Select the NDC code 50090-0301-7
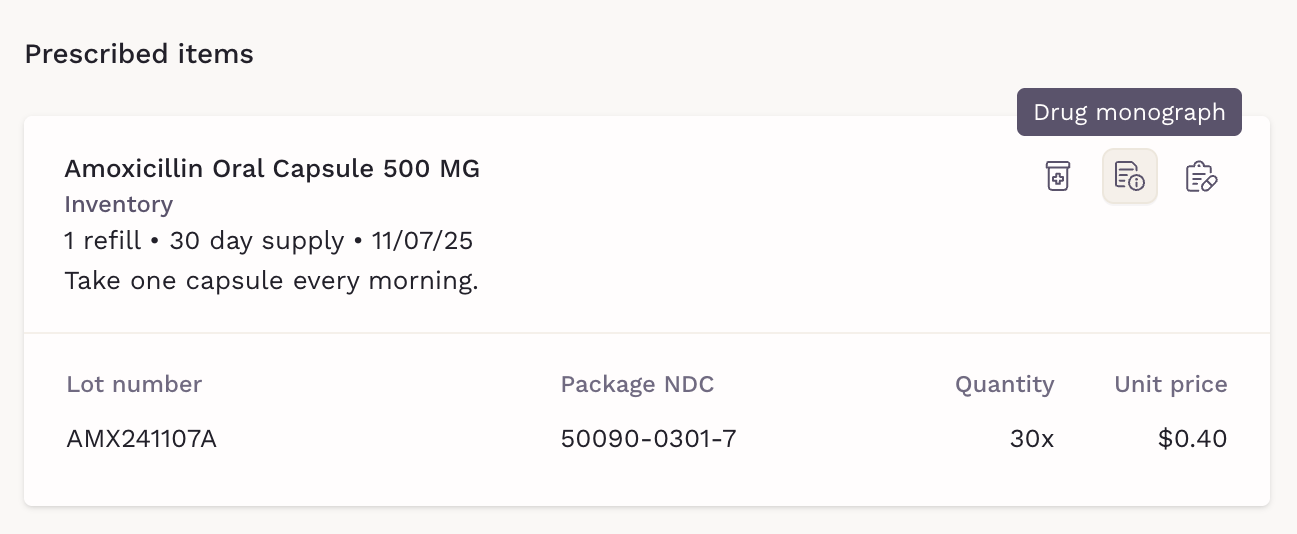The height and width of the screenshot is (534, 1297). [x=648, y=439]
